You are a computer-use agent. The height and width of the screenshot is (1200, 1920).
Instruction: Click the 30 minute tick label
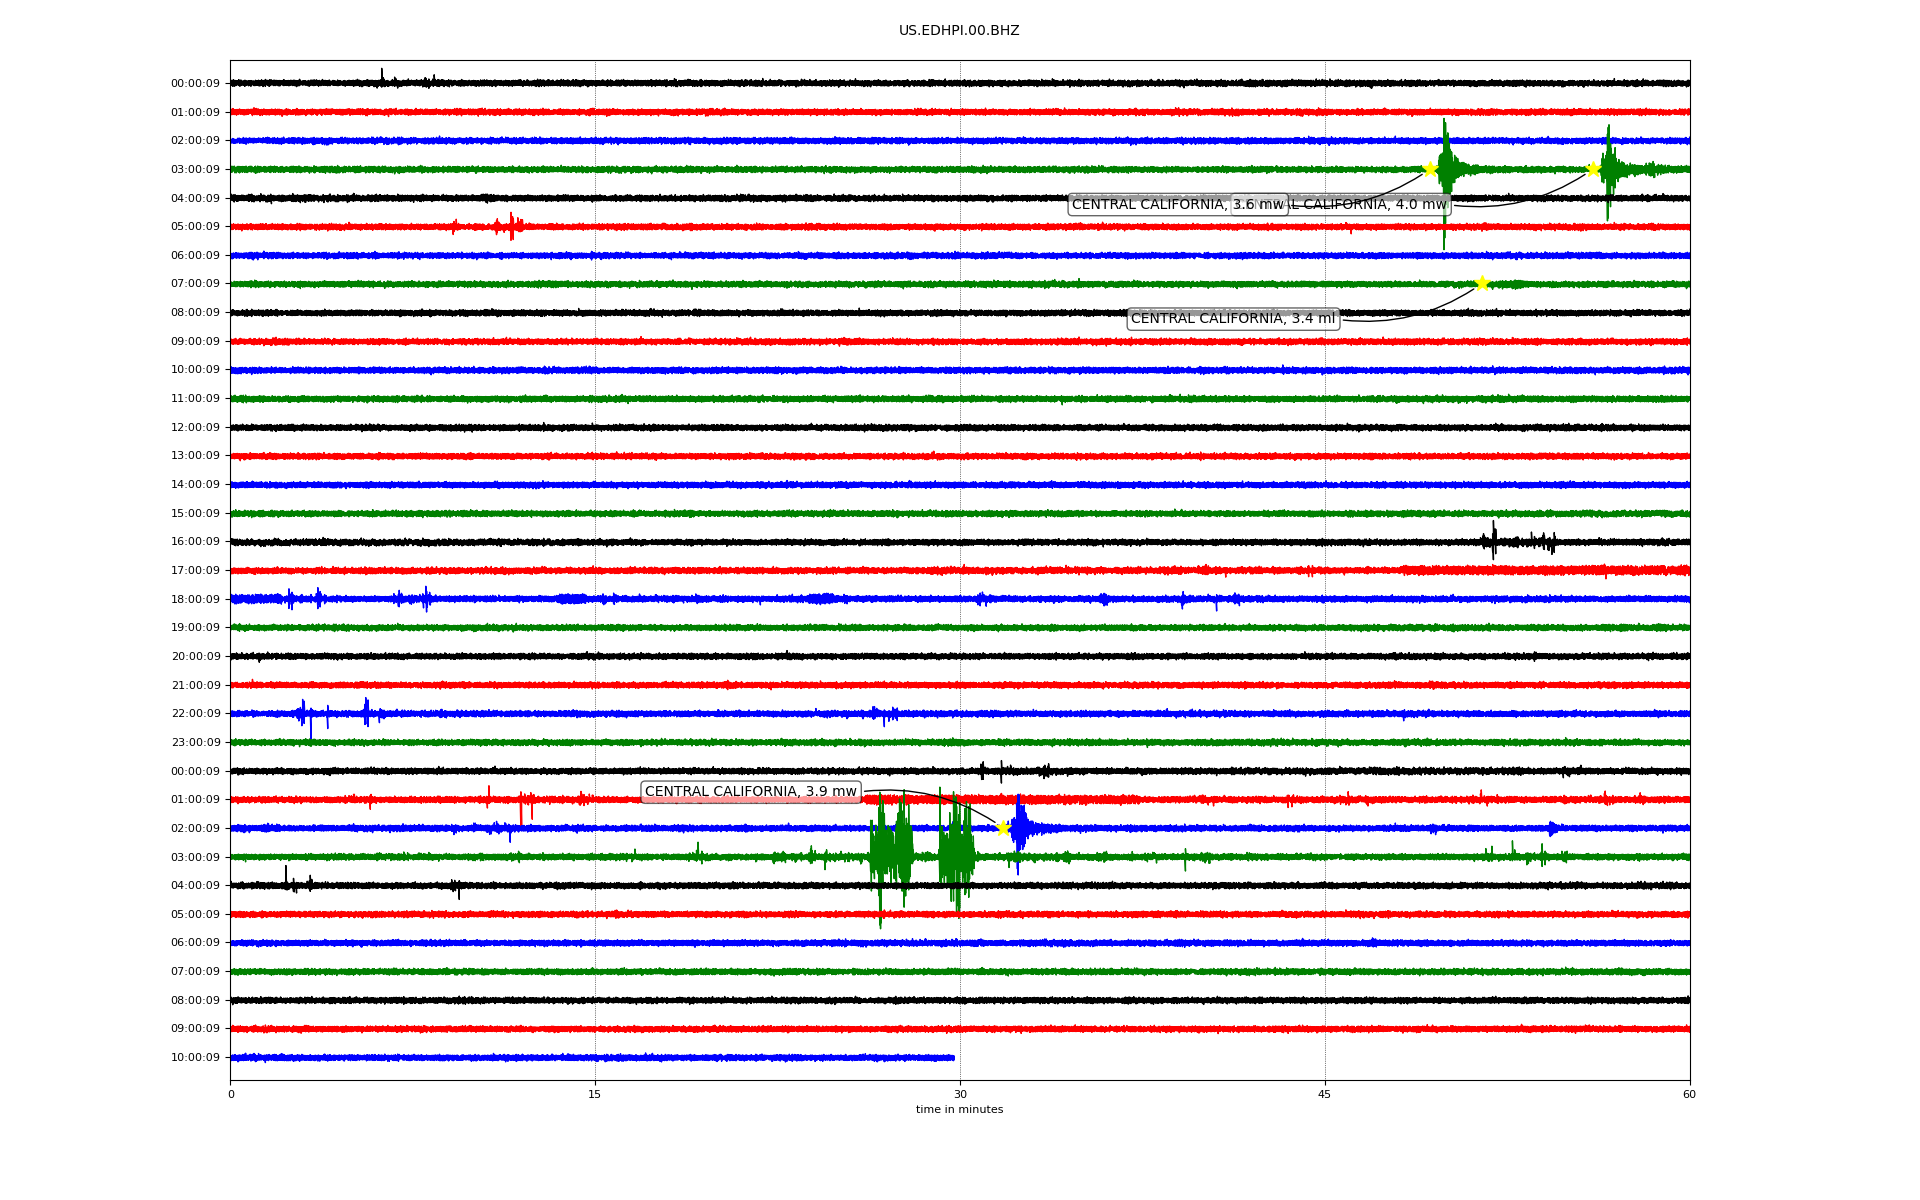960,1094
